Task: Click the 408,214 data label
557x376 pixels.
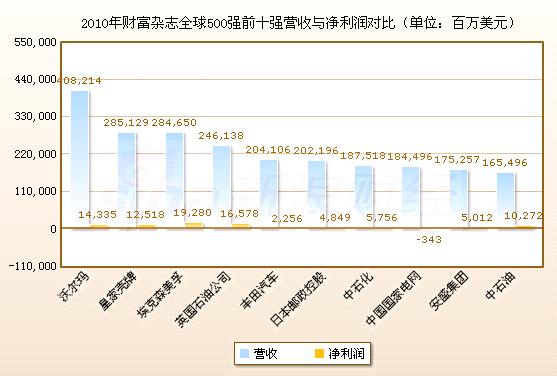Action: click(x=79, y=81)
